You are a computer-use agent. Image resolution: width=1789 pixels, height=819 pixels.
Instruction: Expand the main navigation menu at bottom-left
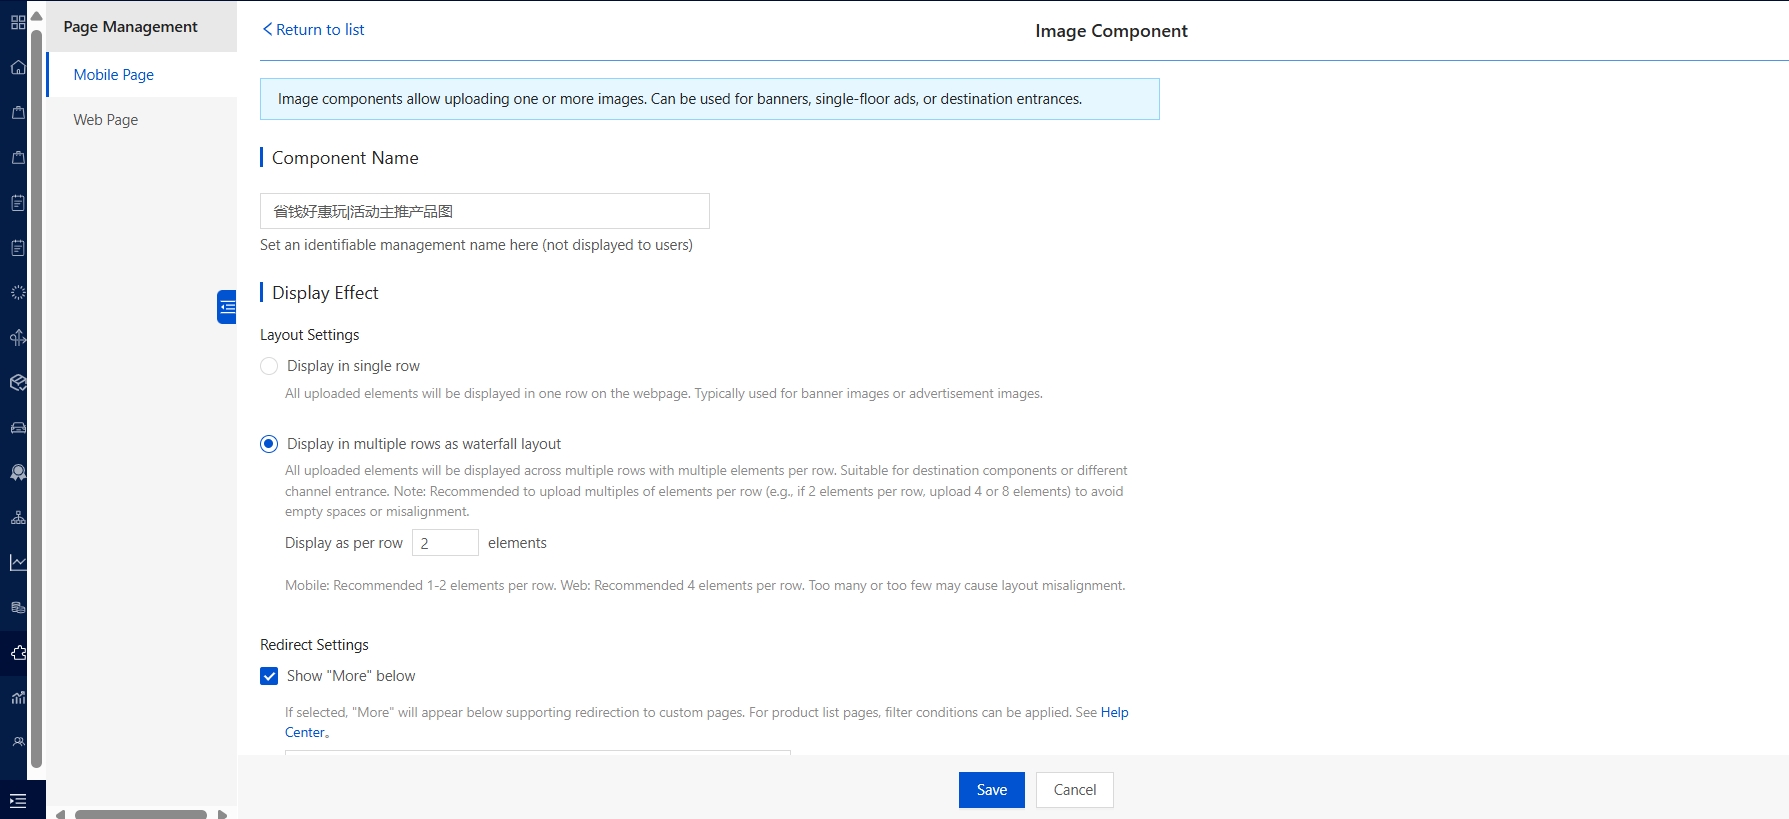(18, 801)
